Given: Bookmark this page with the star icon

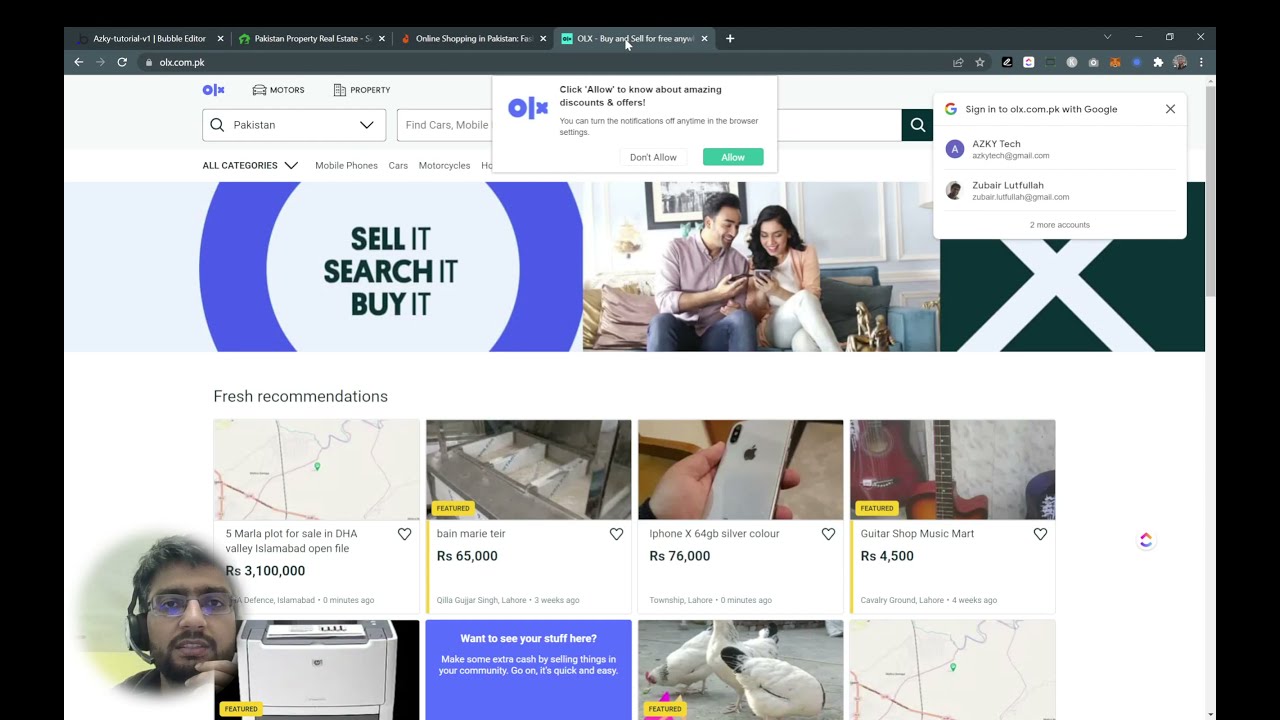Looking at the screenshot, I should click(980, 62).
